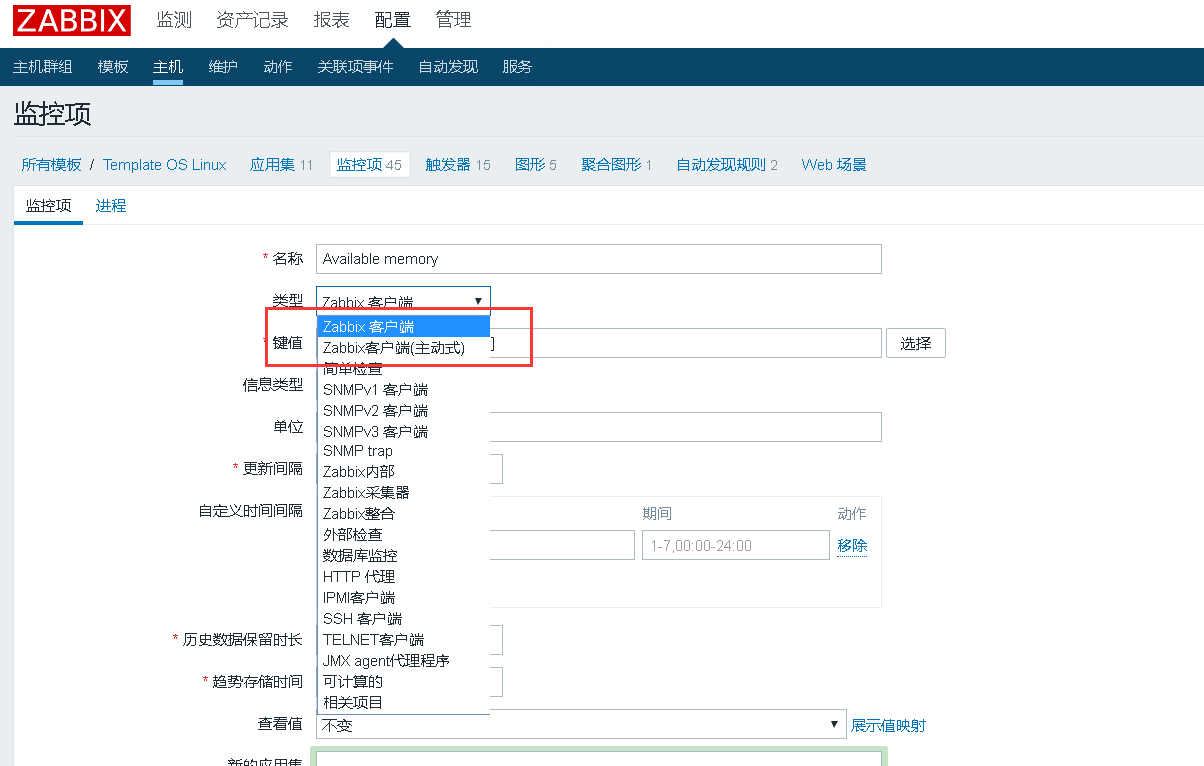Open the 查看值 dropdown showing 不变
Viewport: 1204px width, 766px height.
(581, 725)
